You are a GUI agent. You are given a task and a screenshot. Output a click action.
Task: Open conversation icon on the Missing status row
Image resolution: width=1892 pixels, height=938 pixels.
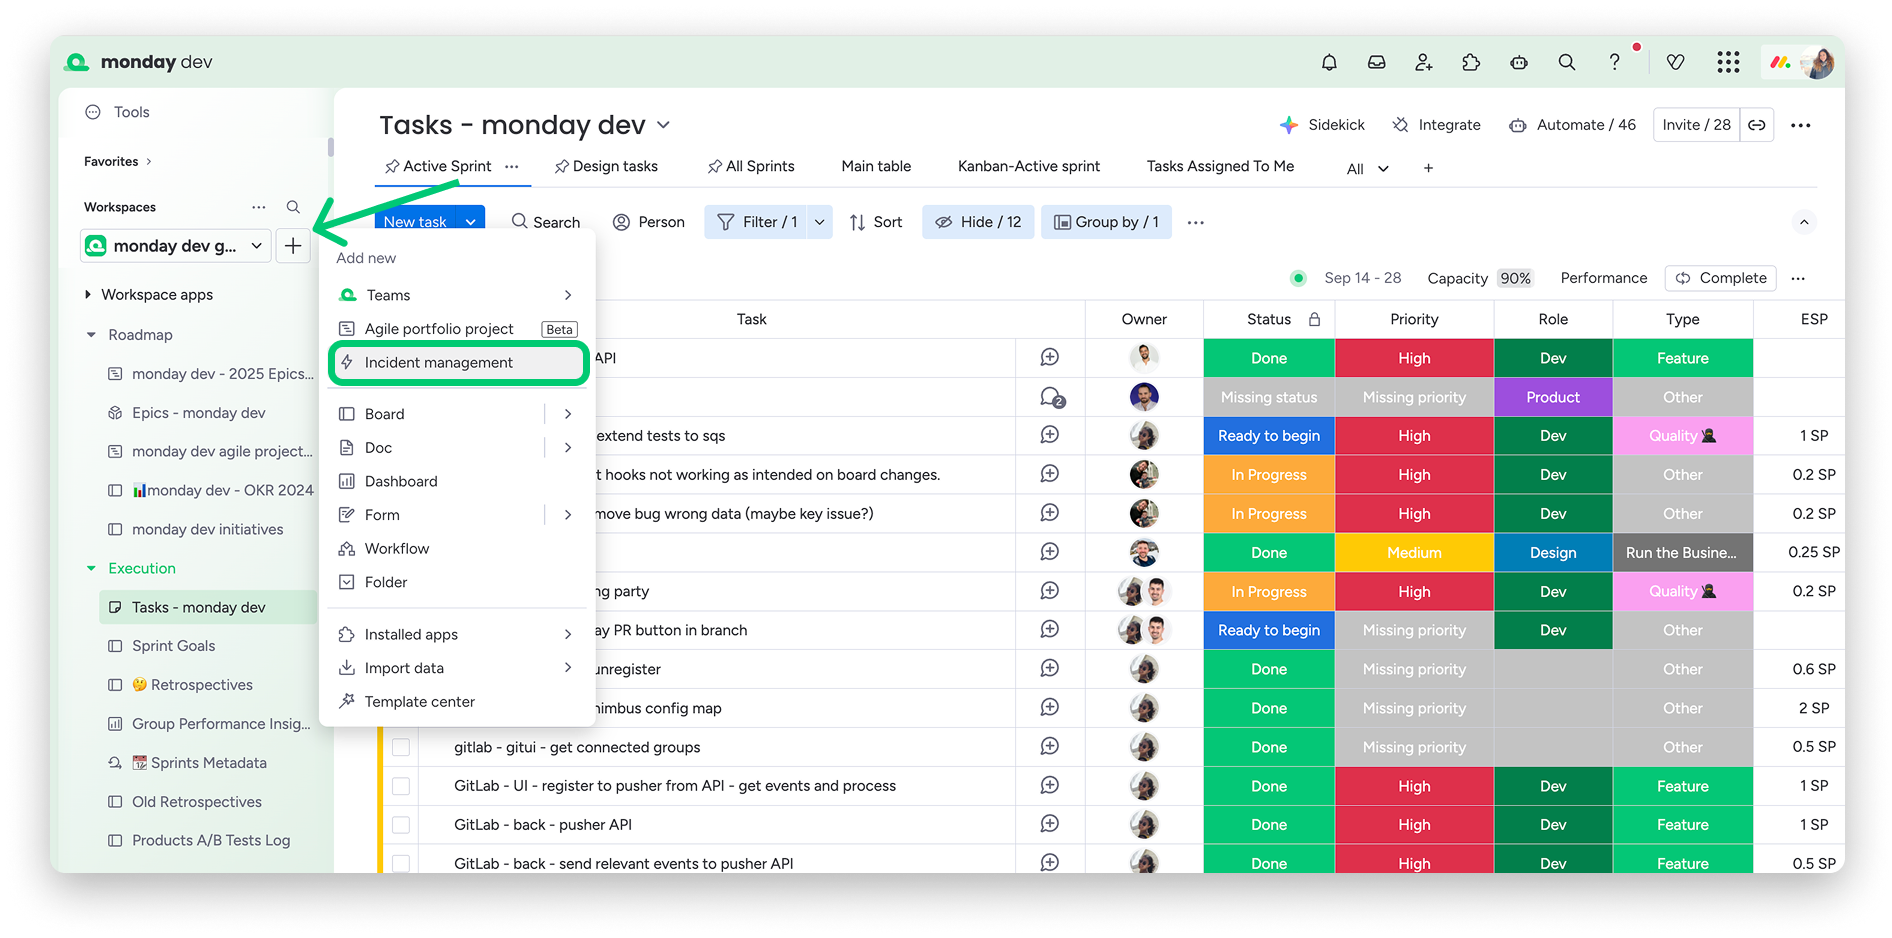(1052, 397)
